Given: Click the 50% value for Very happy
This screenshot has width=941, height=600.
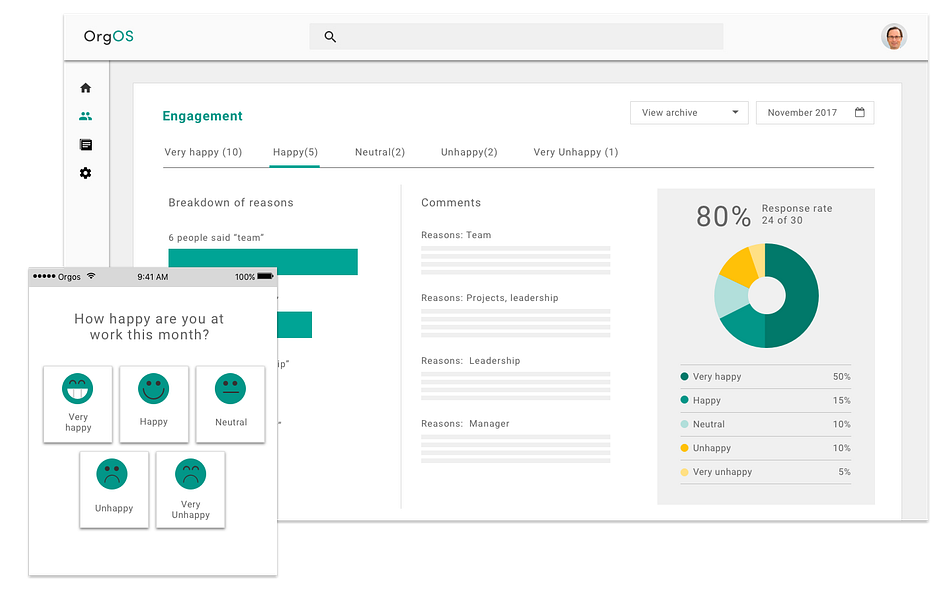Looking at the screenshot, I should coord(841,377).
